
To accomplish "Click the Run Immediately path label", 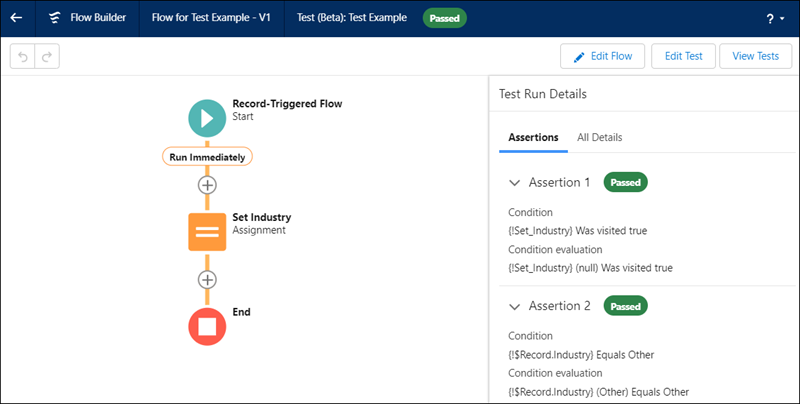I will tap(207, 157).
